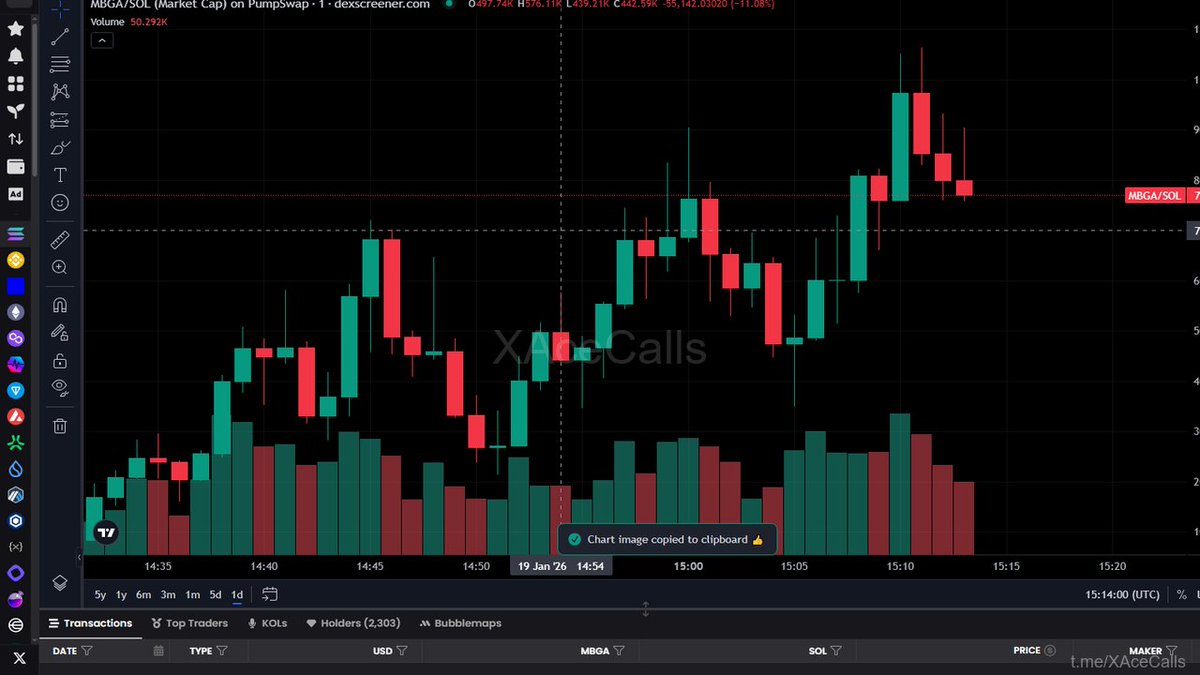
Task: Select the Sui droplet chain icon
Action: (15, 468)
